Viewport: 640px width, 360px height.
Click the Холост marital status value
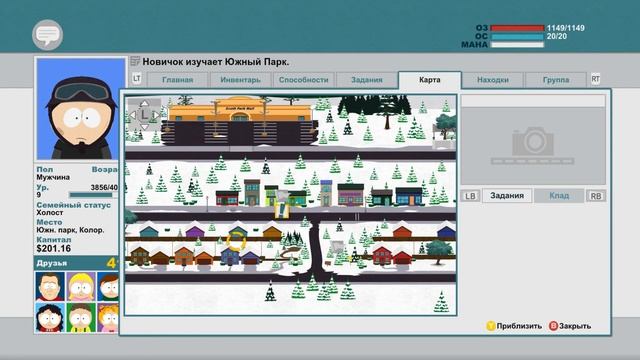pyautogui.click(x=50, y=213)
